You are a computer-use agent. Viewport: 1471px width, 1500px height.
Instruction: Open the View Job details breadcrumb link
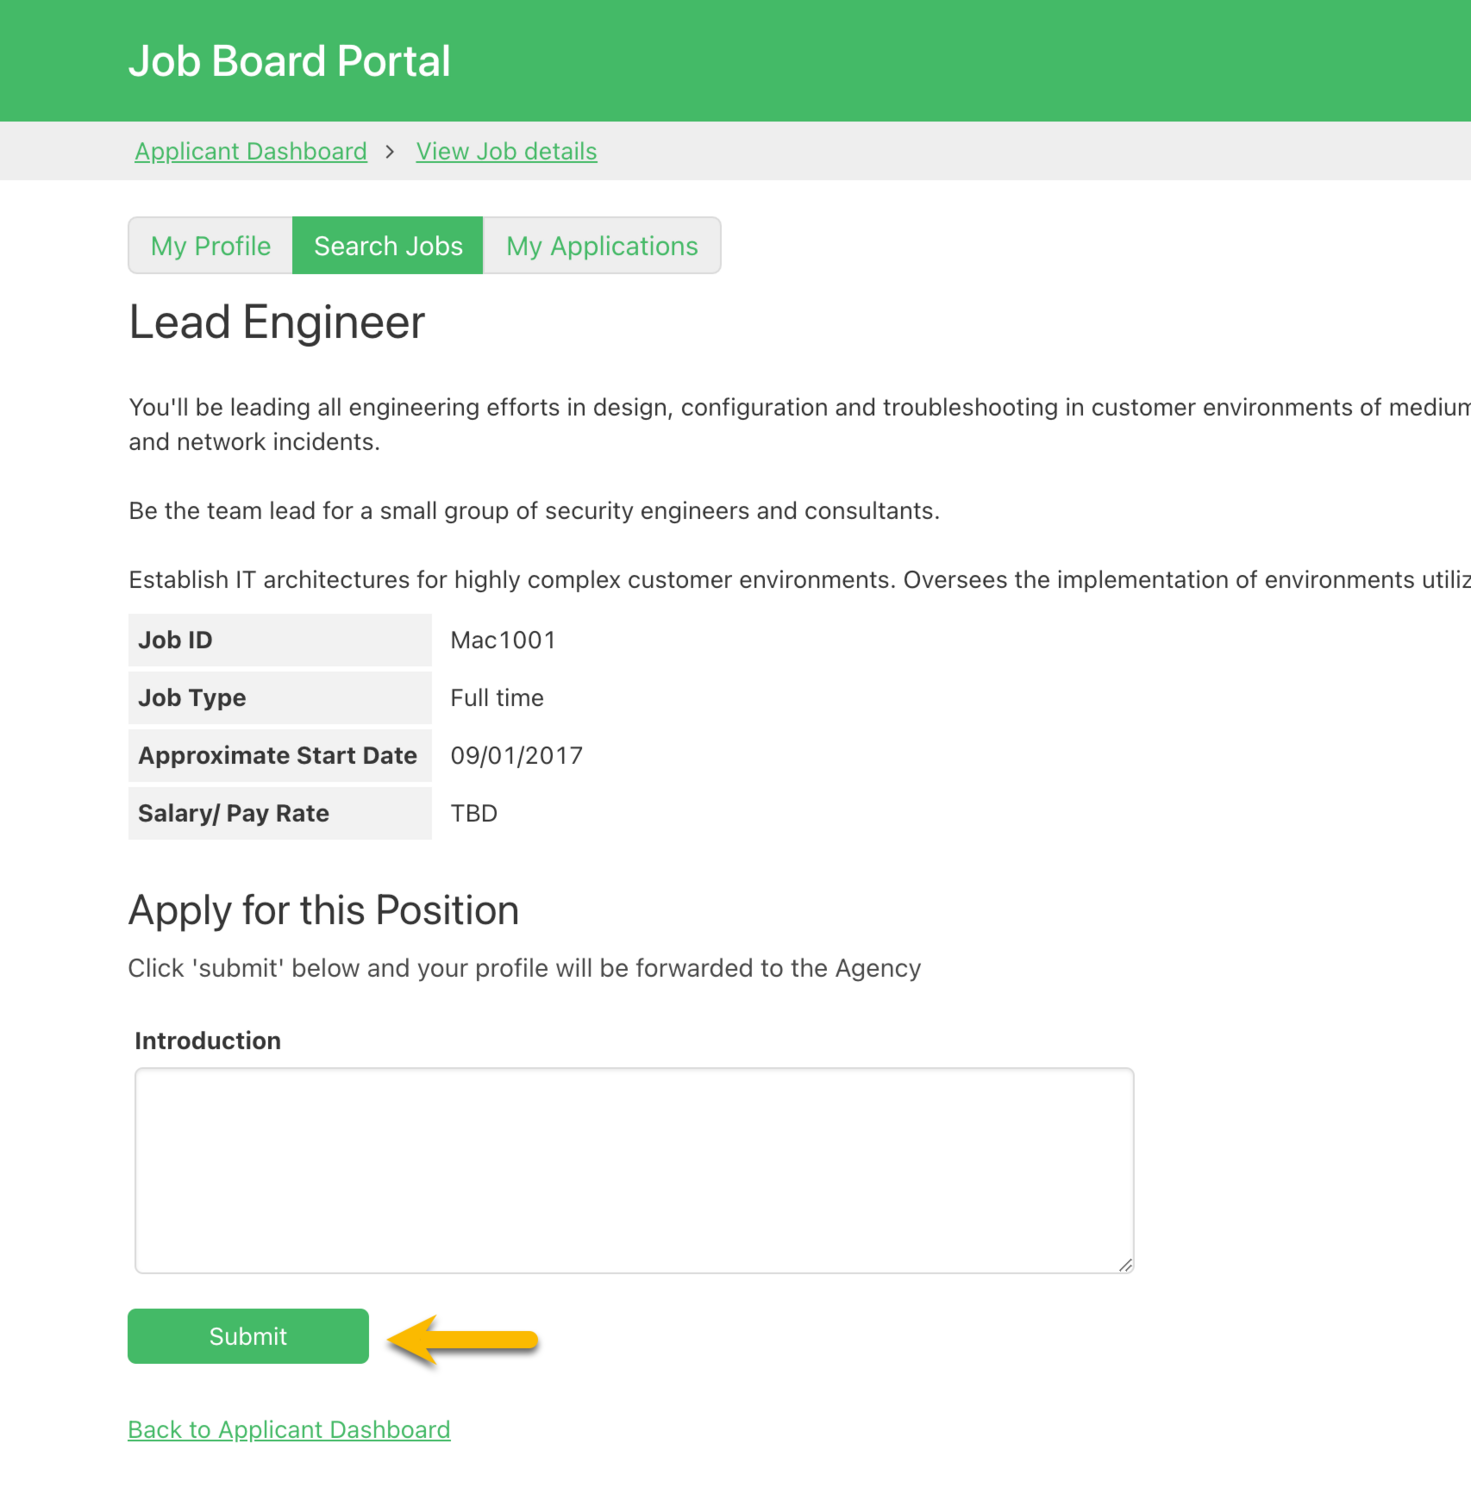point(506,151)
